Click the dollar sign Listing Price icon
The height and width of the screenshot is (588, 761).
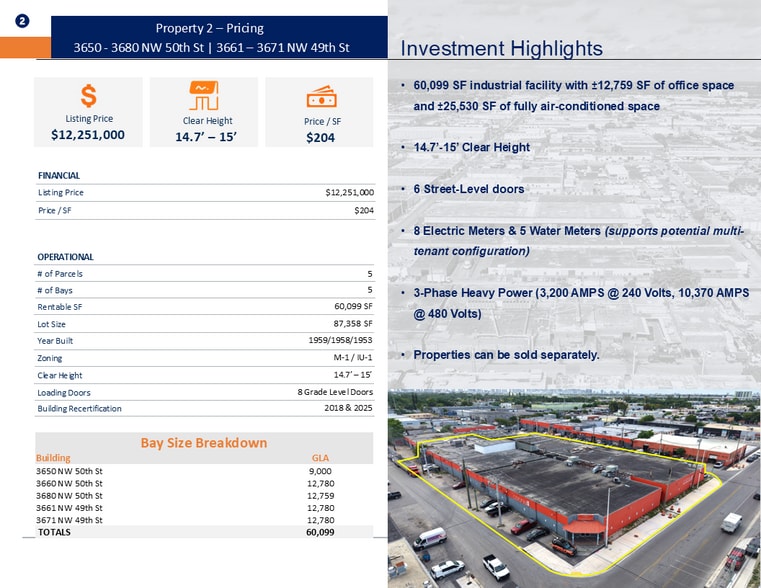[x=88, y=96]
